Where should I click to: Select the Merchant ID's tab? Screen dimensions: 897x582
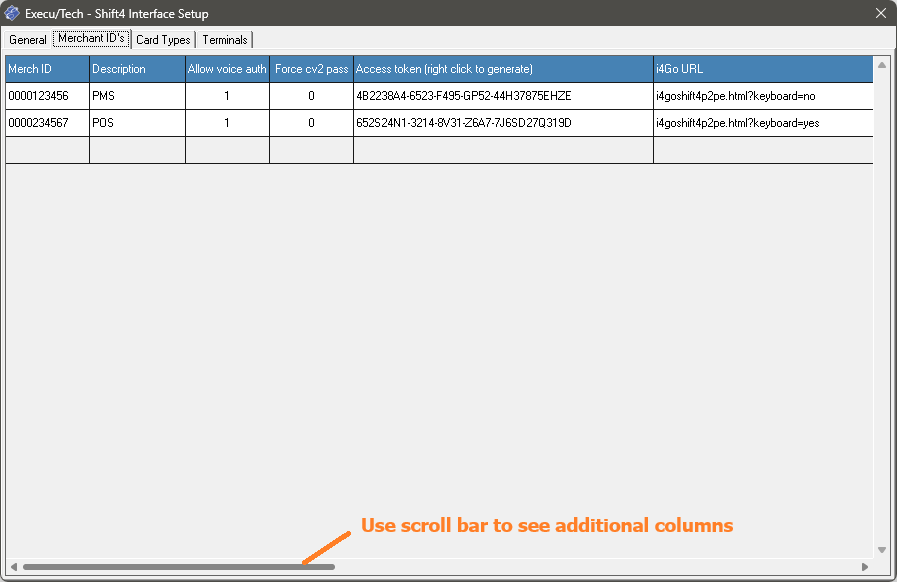pos(91,38)
